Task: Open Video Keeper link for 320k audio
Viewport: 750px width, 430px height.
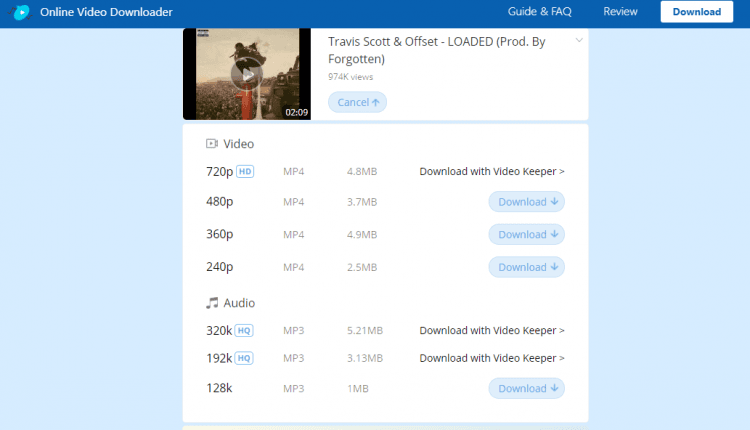Action: click(x=492, y=331)
